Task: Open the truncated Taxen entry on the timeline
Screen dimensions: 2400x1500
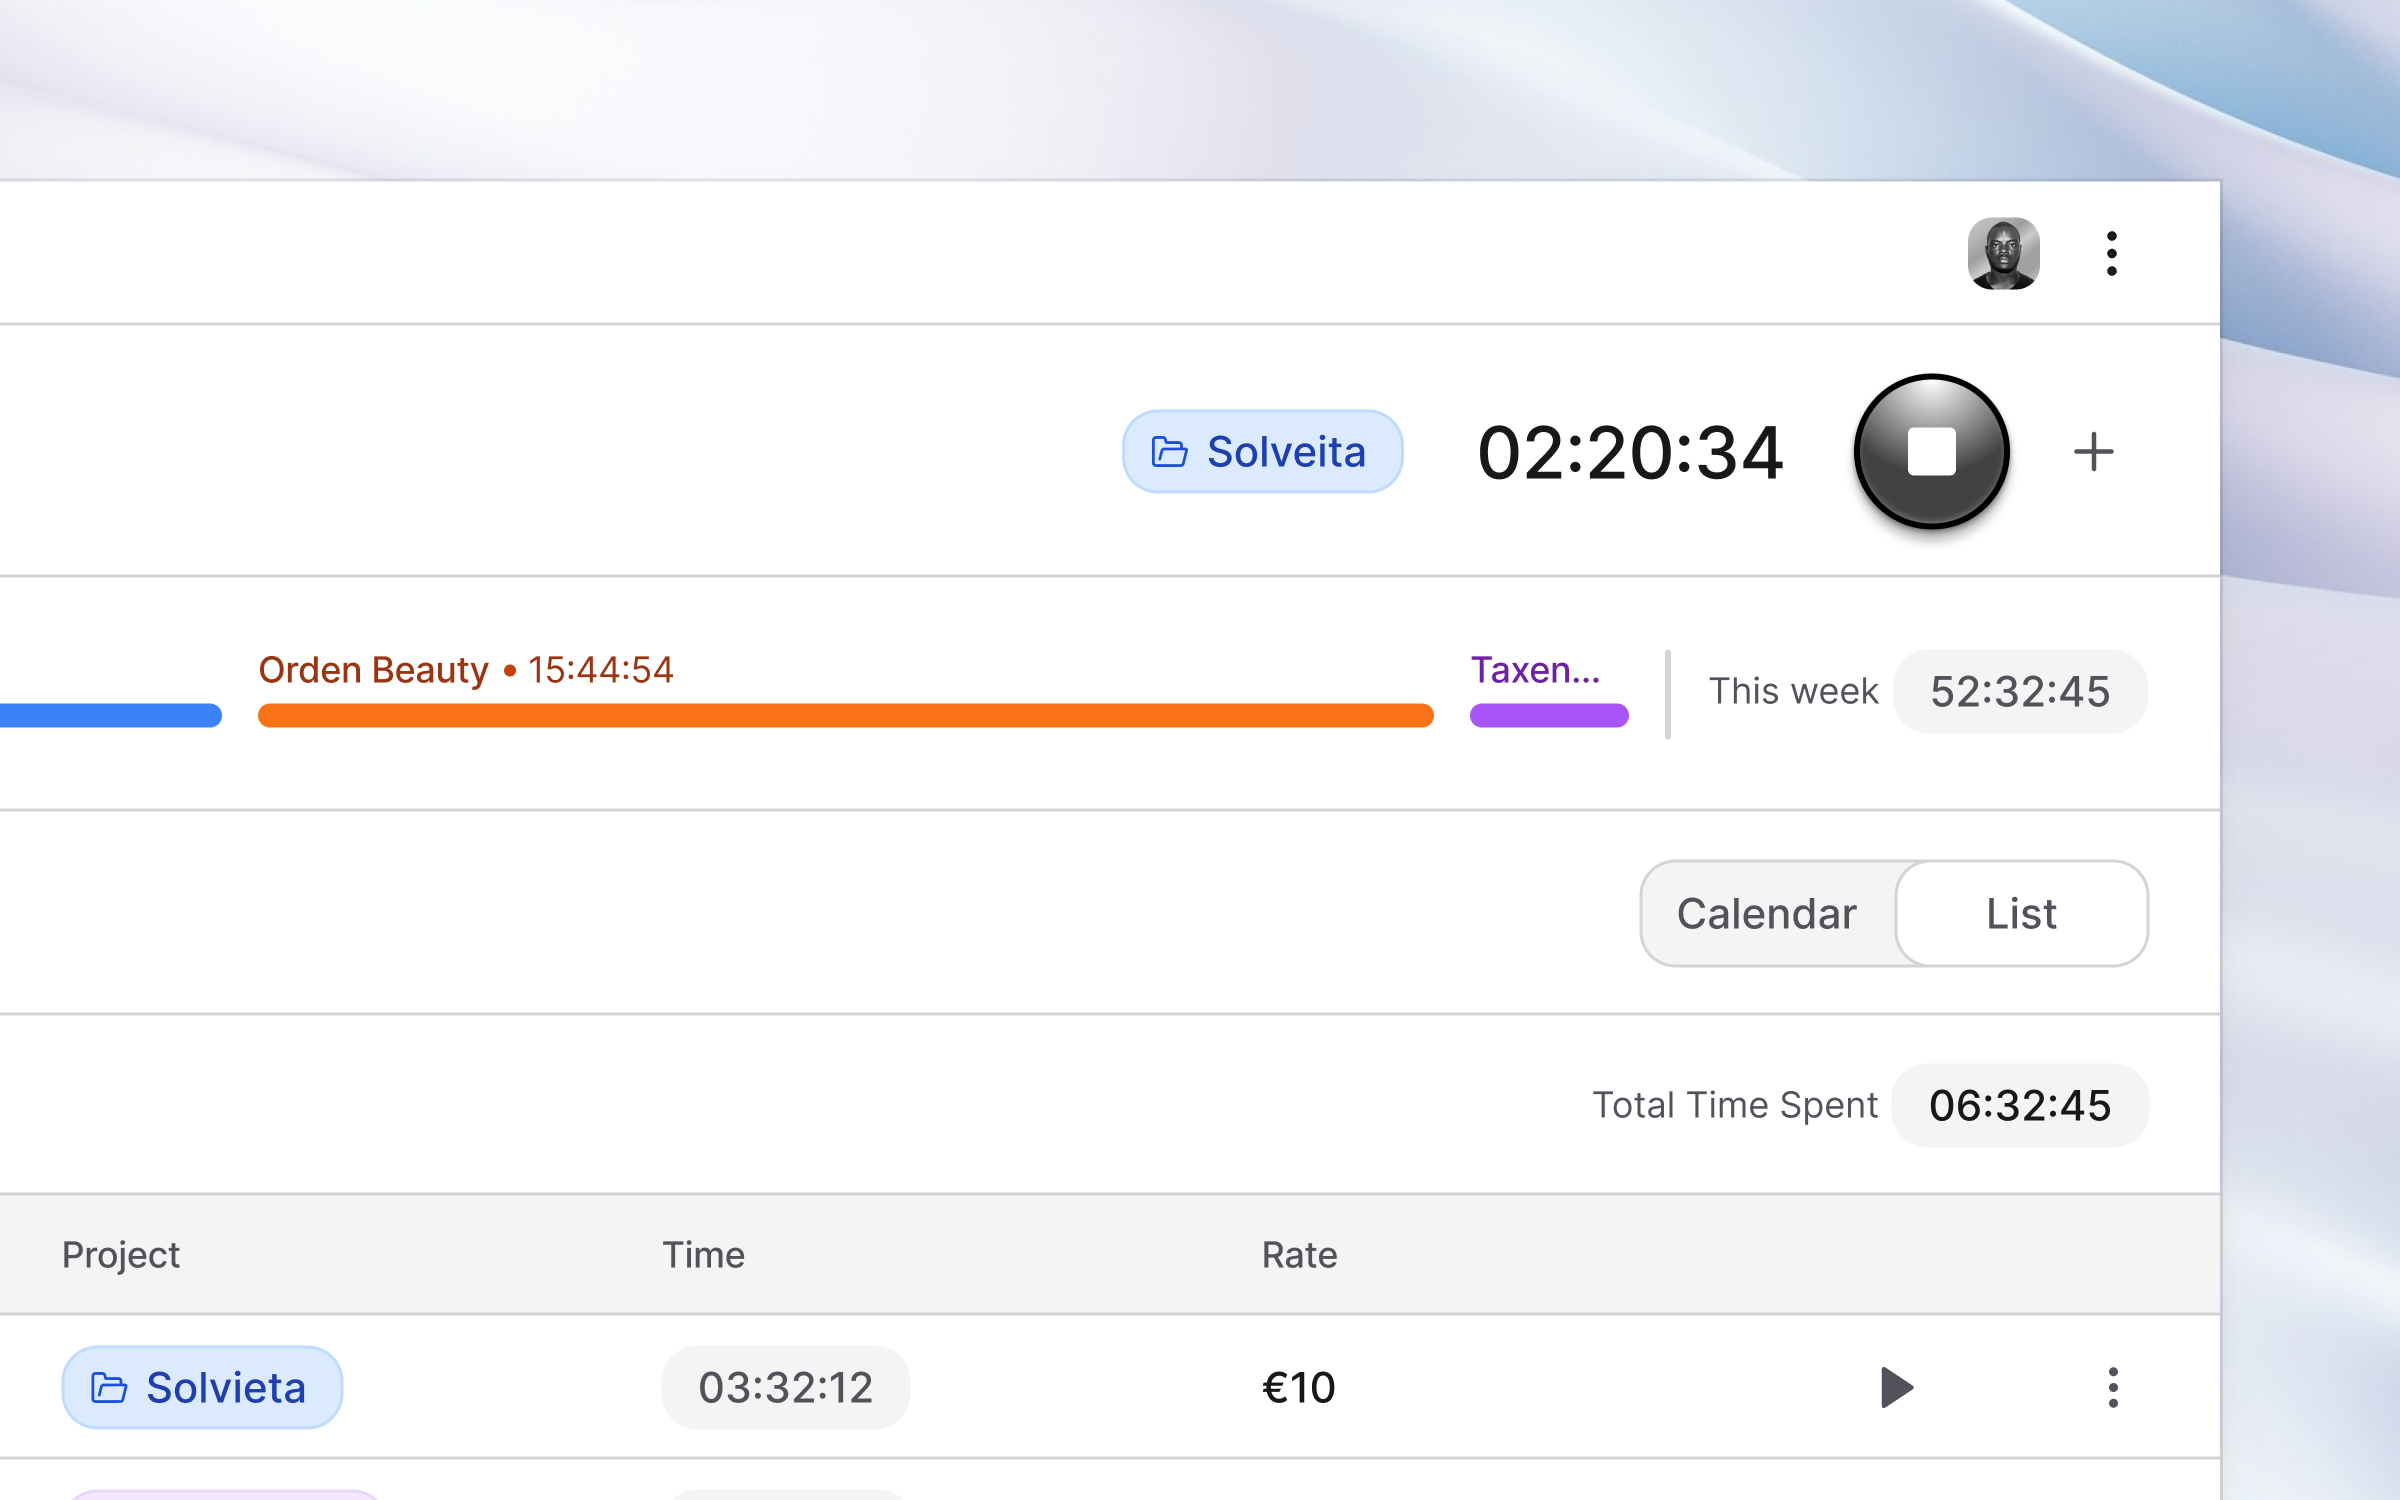Action: pyautogui.click(x=1536, y=670)
